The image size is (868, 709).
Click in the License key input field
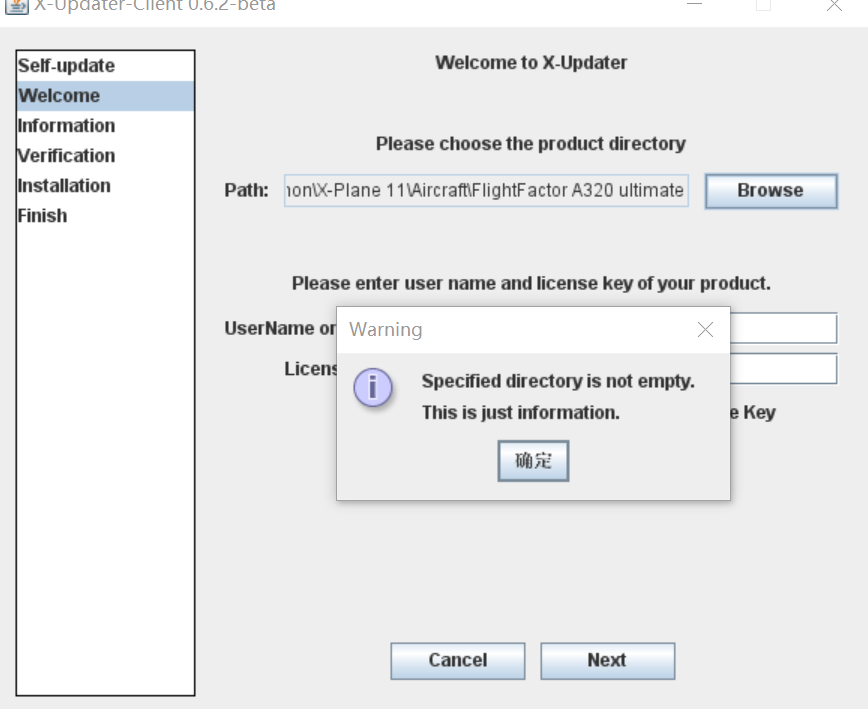click(783, 369)
